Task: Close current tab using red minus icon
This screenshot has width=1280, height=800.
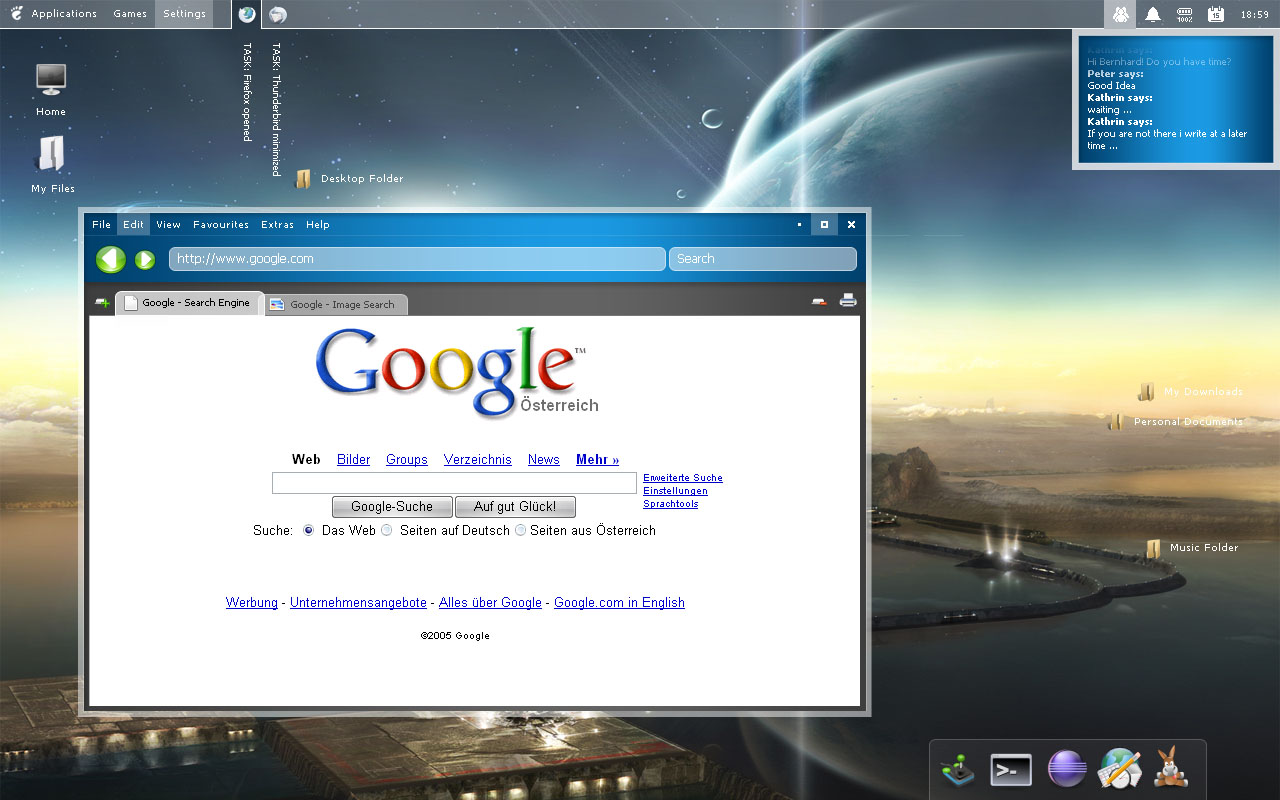Action: 820,301
